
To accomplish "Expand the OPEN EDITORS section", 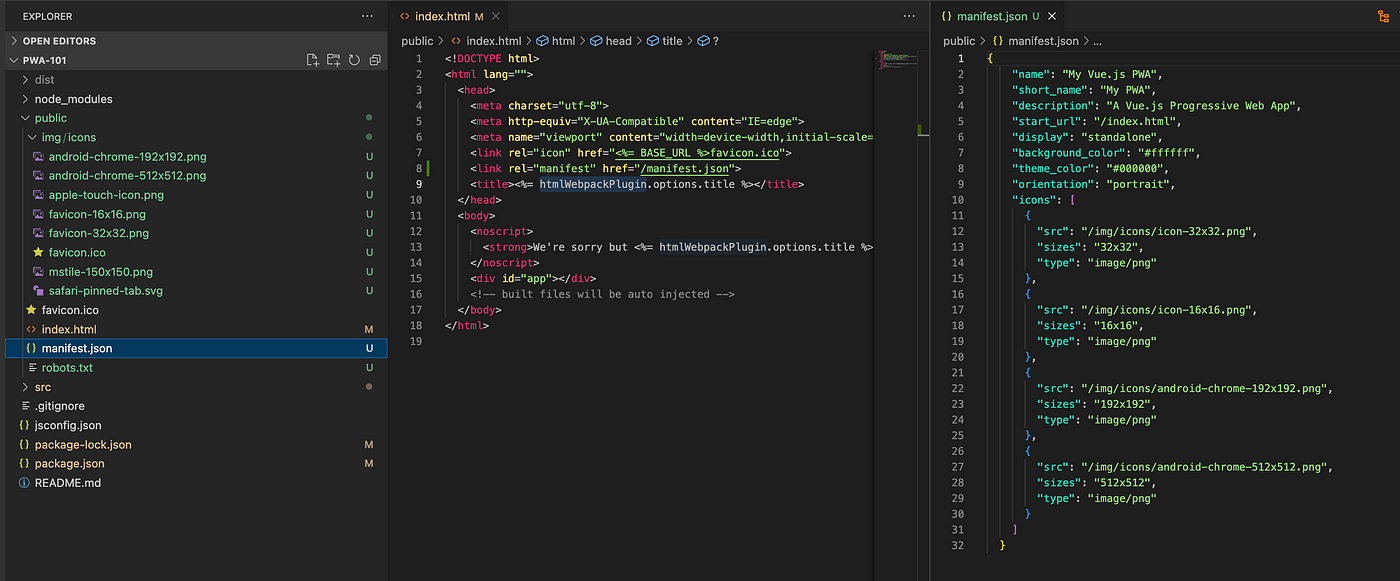I will 59,41.
